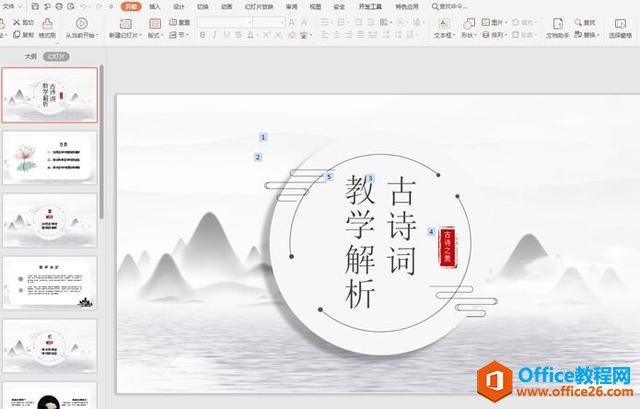Toggle Bold text formatting
This screenshot has height=409, width=640.
[201, 34]
